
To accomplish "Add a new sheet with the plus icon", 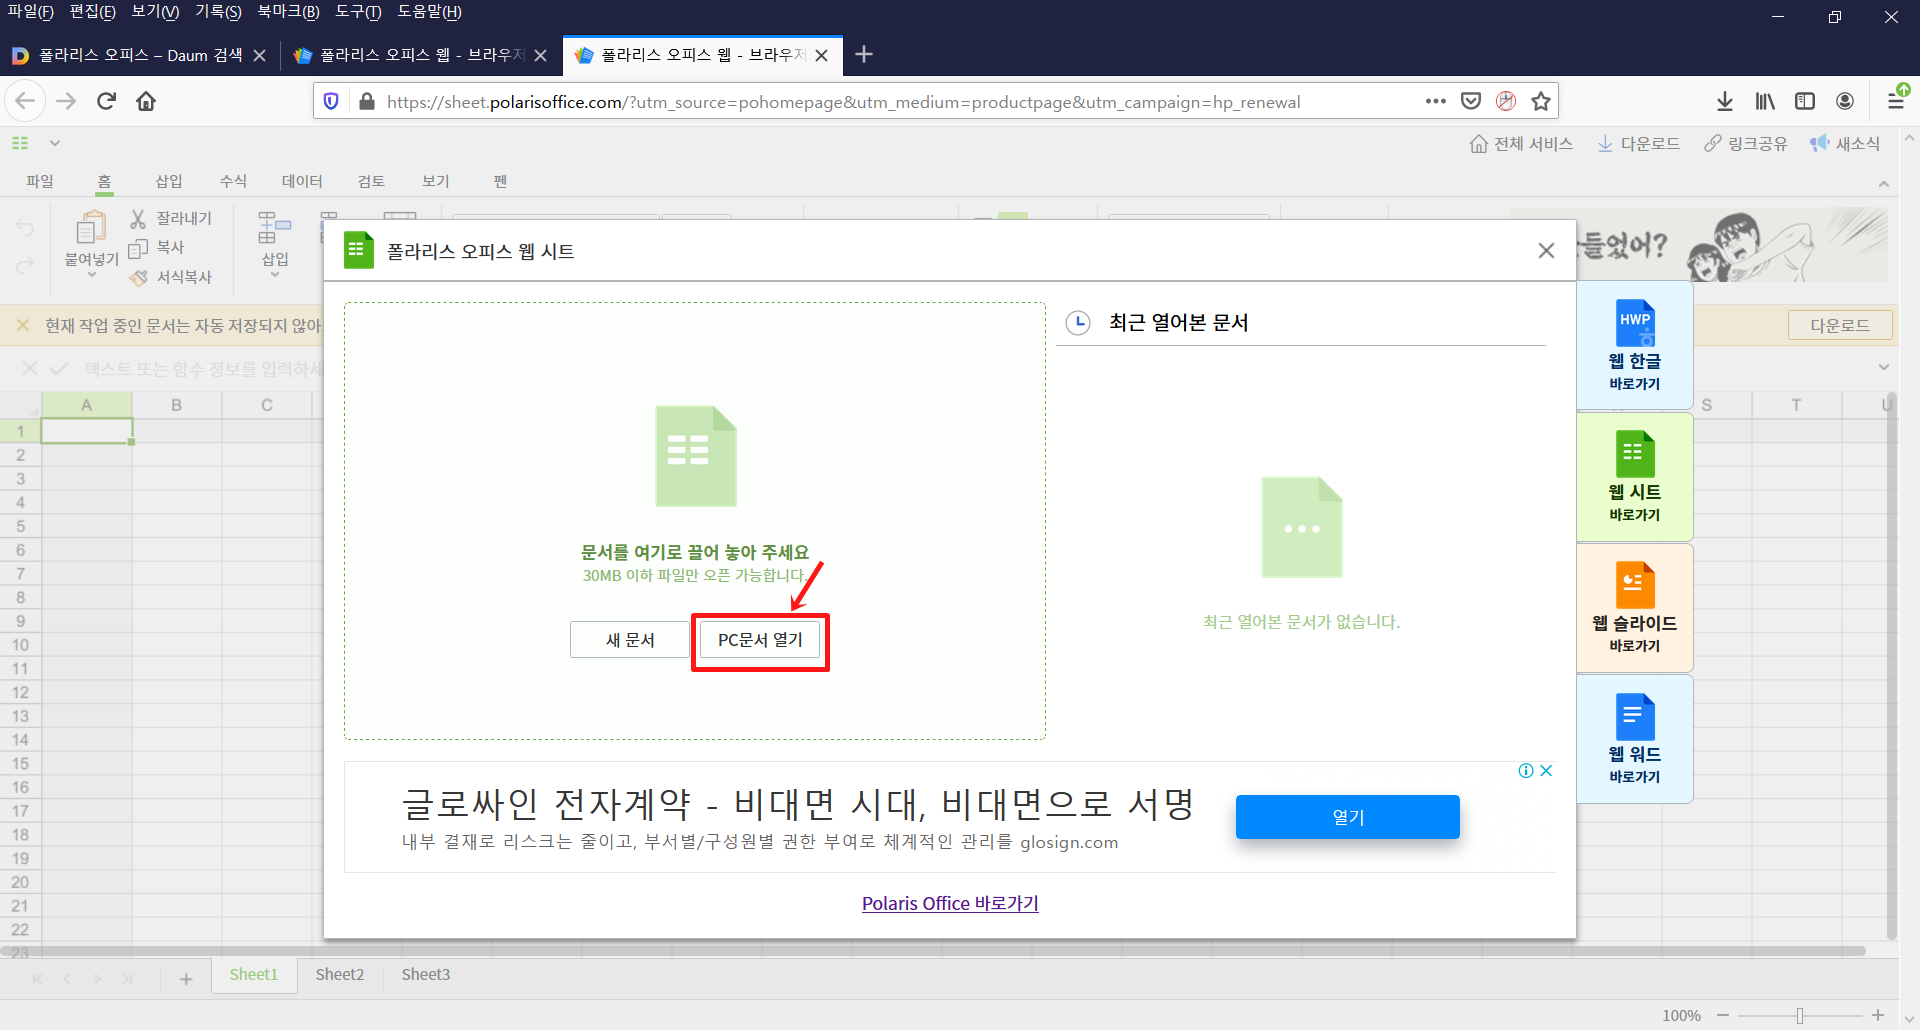I will coord(186,979).
